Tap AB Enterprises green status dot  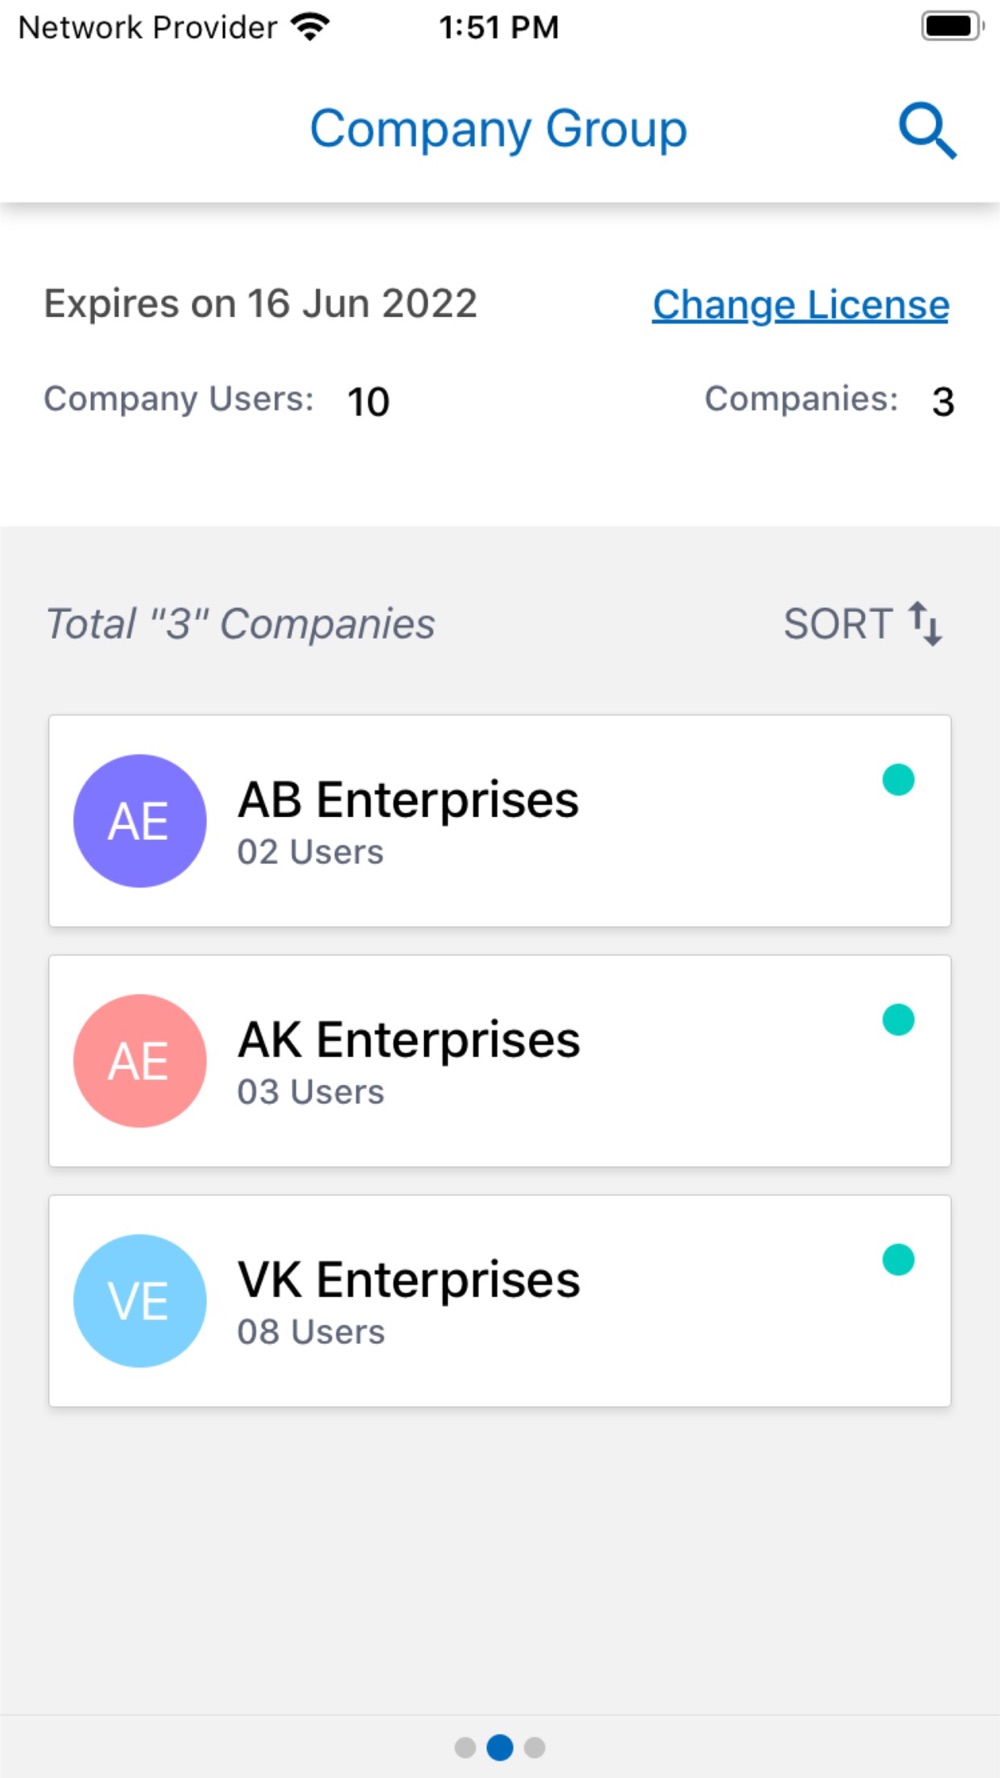[898, 779]
